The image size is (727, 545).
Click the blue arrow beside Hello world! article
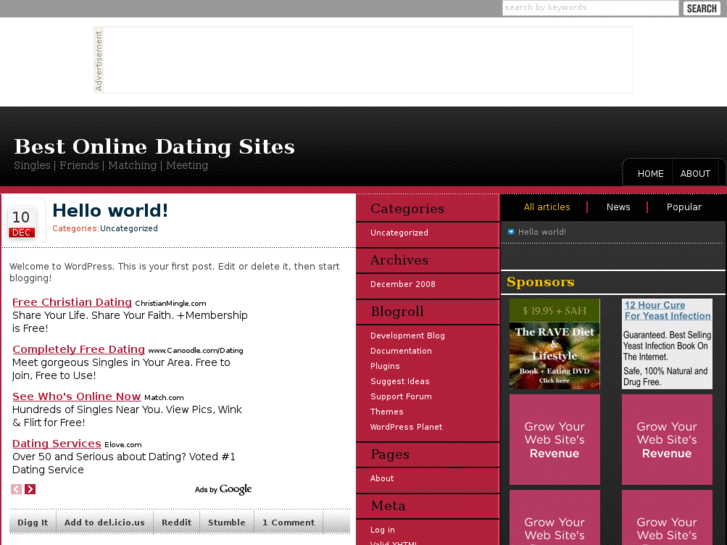tap(511, 231)
